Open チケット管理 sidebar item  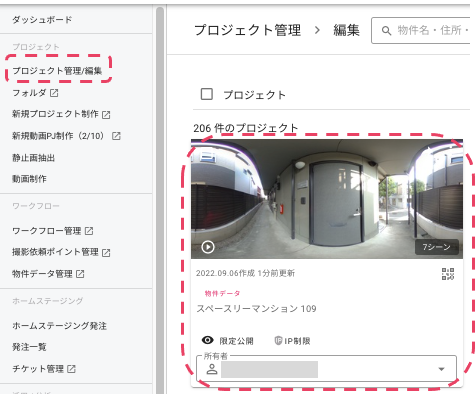click(38, 369)
